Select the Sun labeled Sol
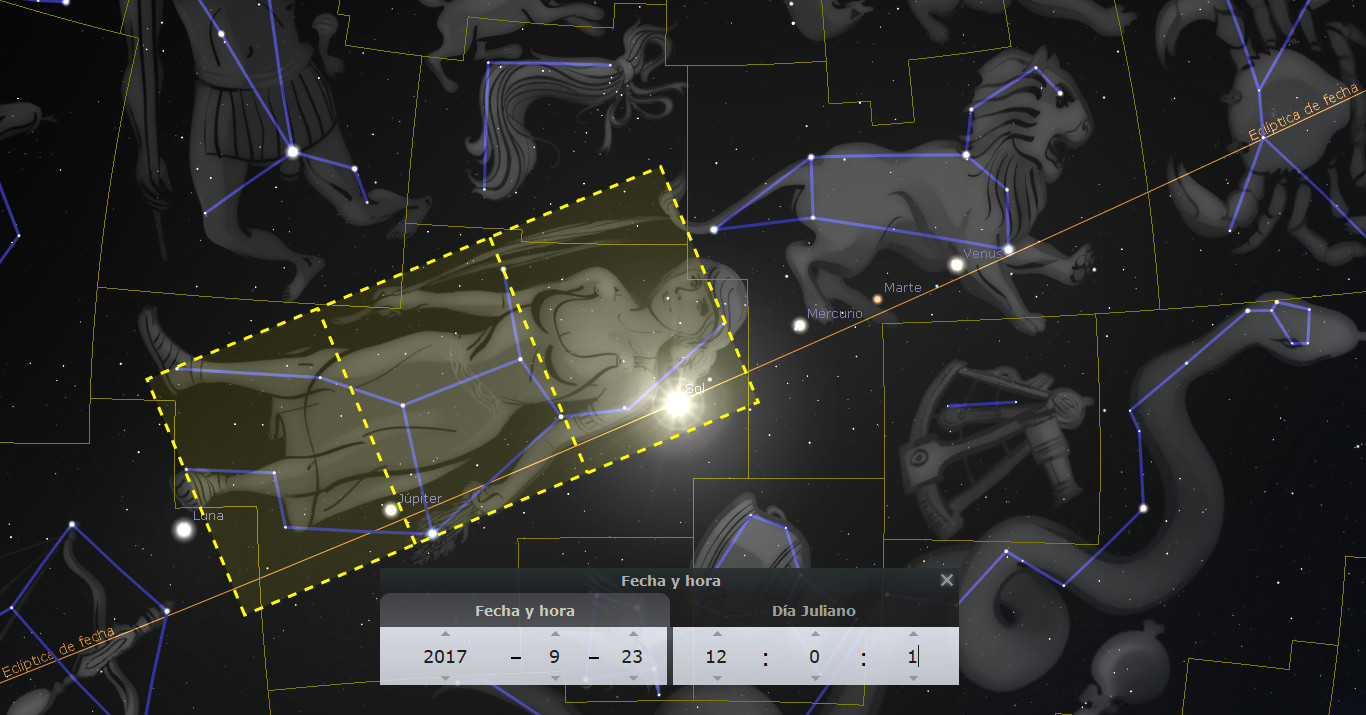The image size is (1366, 715). click(x=677, y=404)
